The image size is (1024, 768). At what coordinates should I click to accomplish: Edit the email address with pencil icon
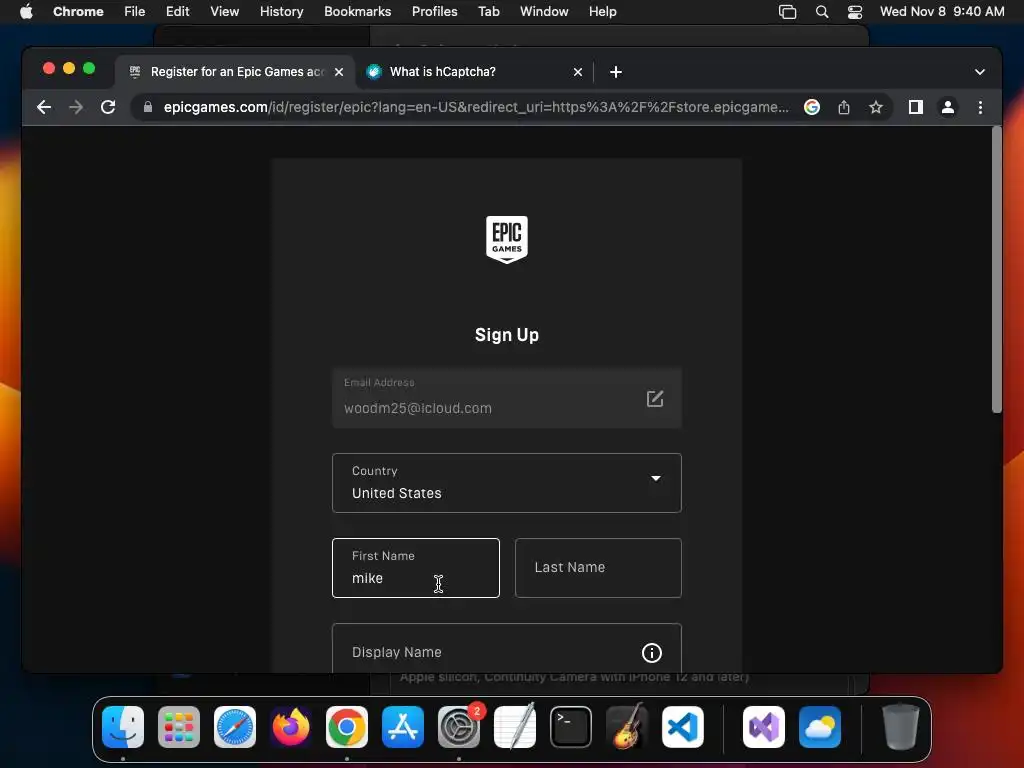(x=655, y=398)
